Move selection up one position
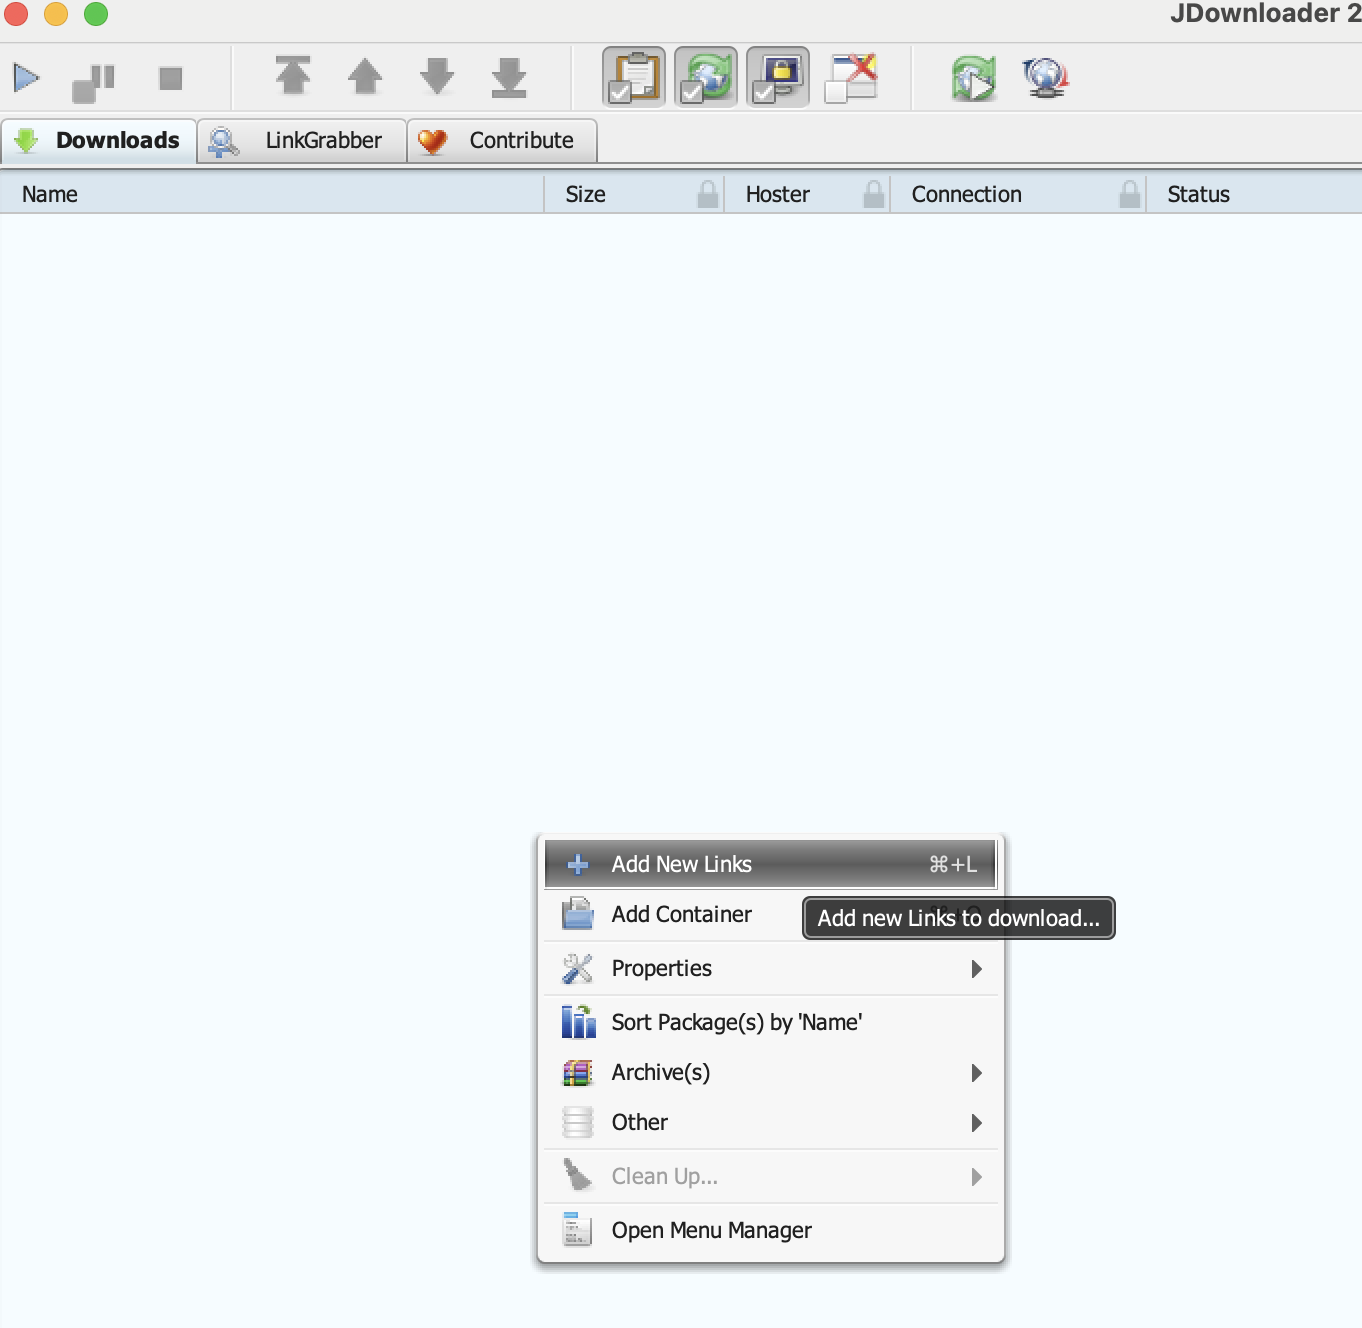The image size is (1362, 1328). click(x=365, y=76)
